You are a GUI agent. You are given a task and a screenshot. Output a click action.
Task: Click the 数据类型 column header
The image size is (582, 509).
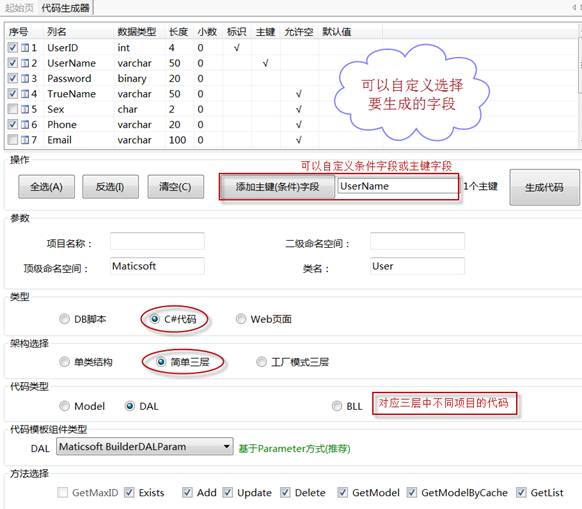[x=137, y=32]
